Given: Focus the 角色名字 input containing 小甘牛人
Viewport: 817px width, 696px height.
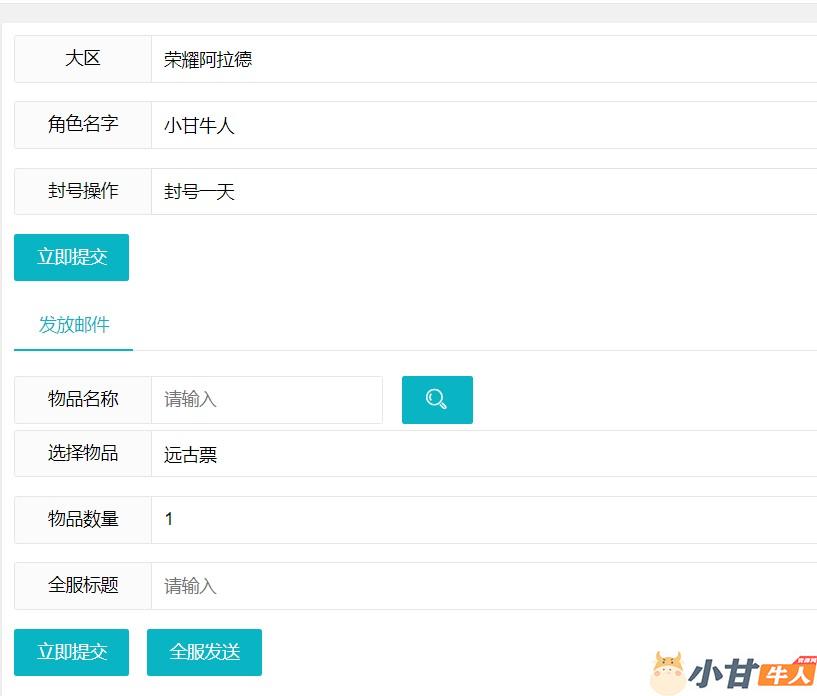Looking at the screenshot, I should click(484, 125).
